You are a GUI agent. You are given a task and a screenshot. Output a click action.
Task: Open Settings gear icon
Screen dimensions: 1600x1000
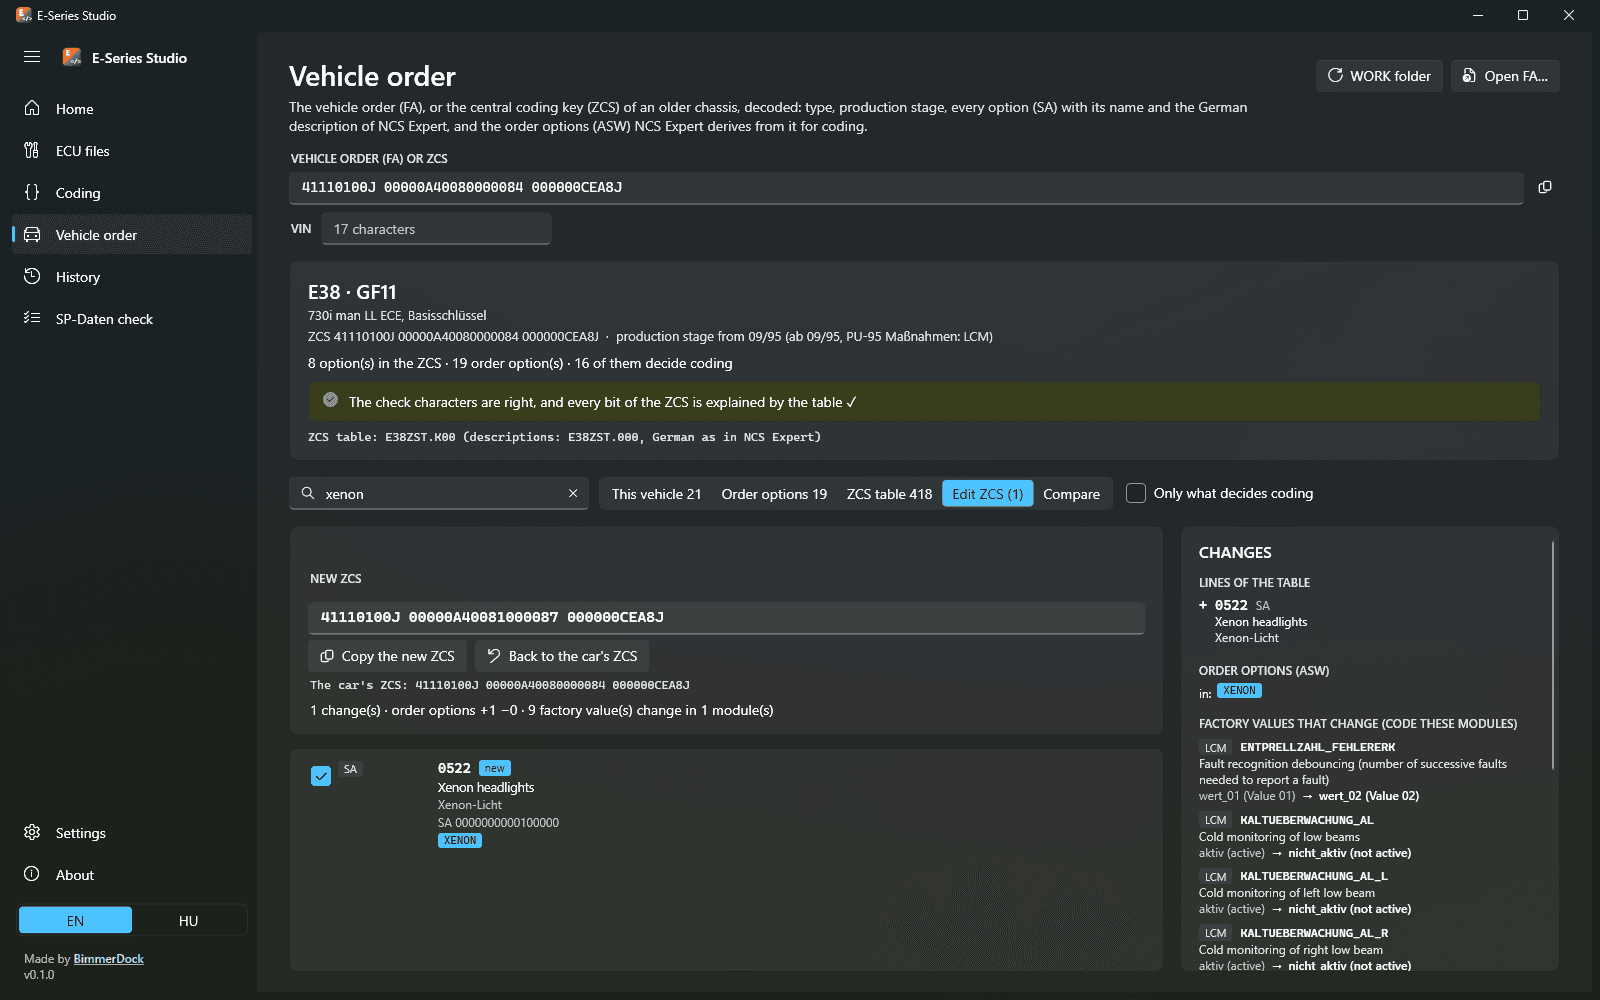click(x=32, y=832)
